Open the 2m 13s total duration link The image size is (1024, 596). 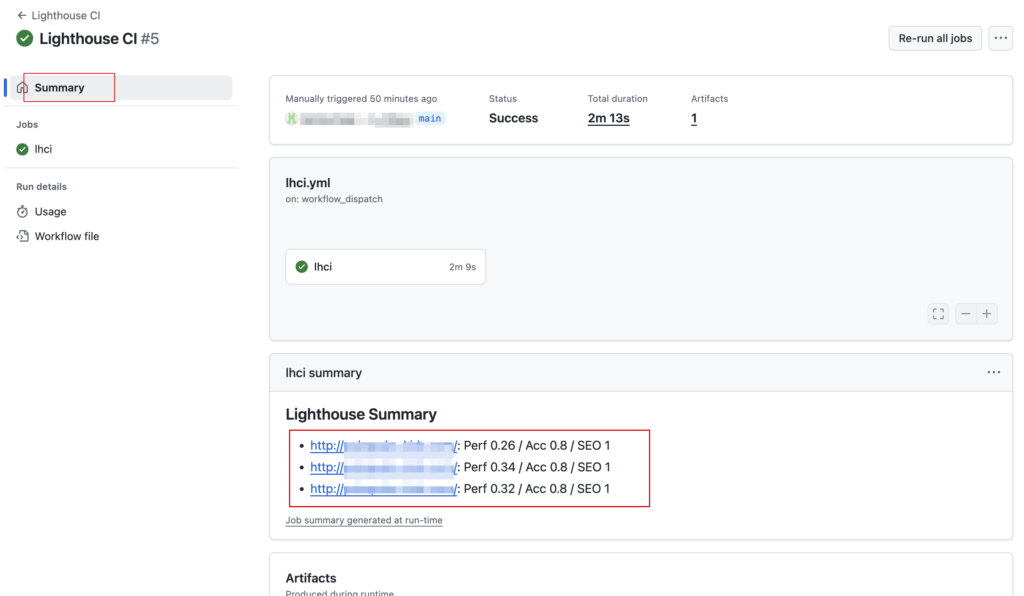click(608, 118)
